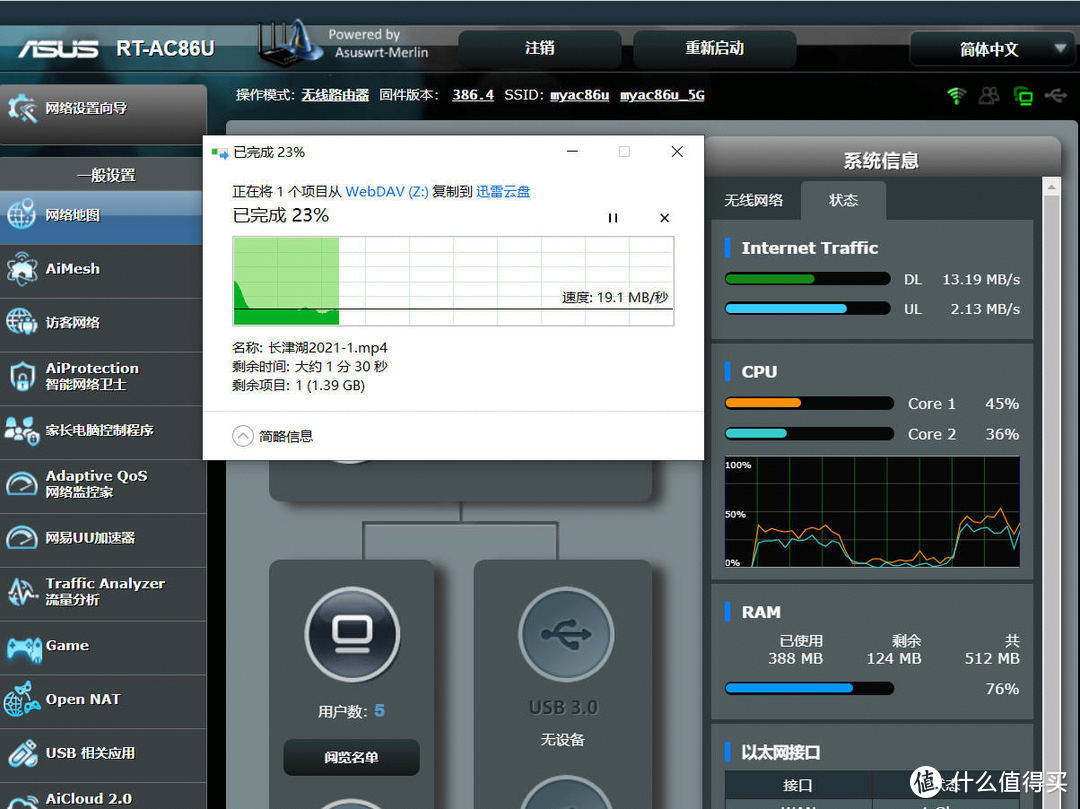This screenshot has width=1080, height=809.
Task: Select the clients status icon near Wi-Fi
Action: (x=988, y=95)
